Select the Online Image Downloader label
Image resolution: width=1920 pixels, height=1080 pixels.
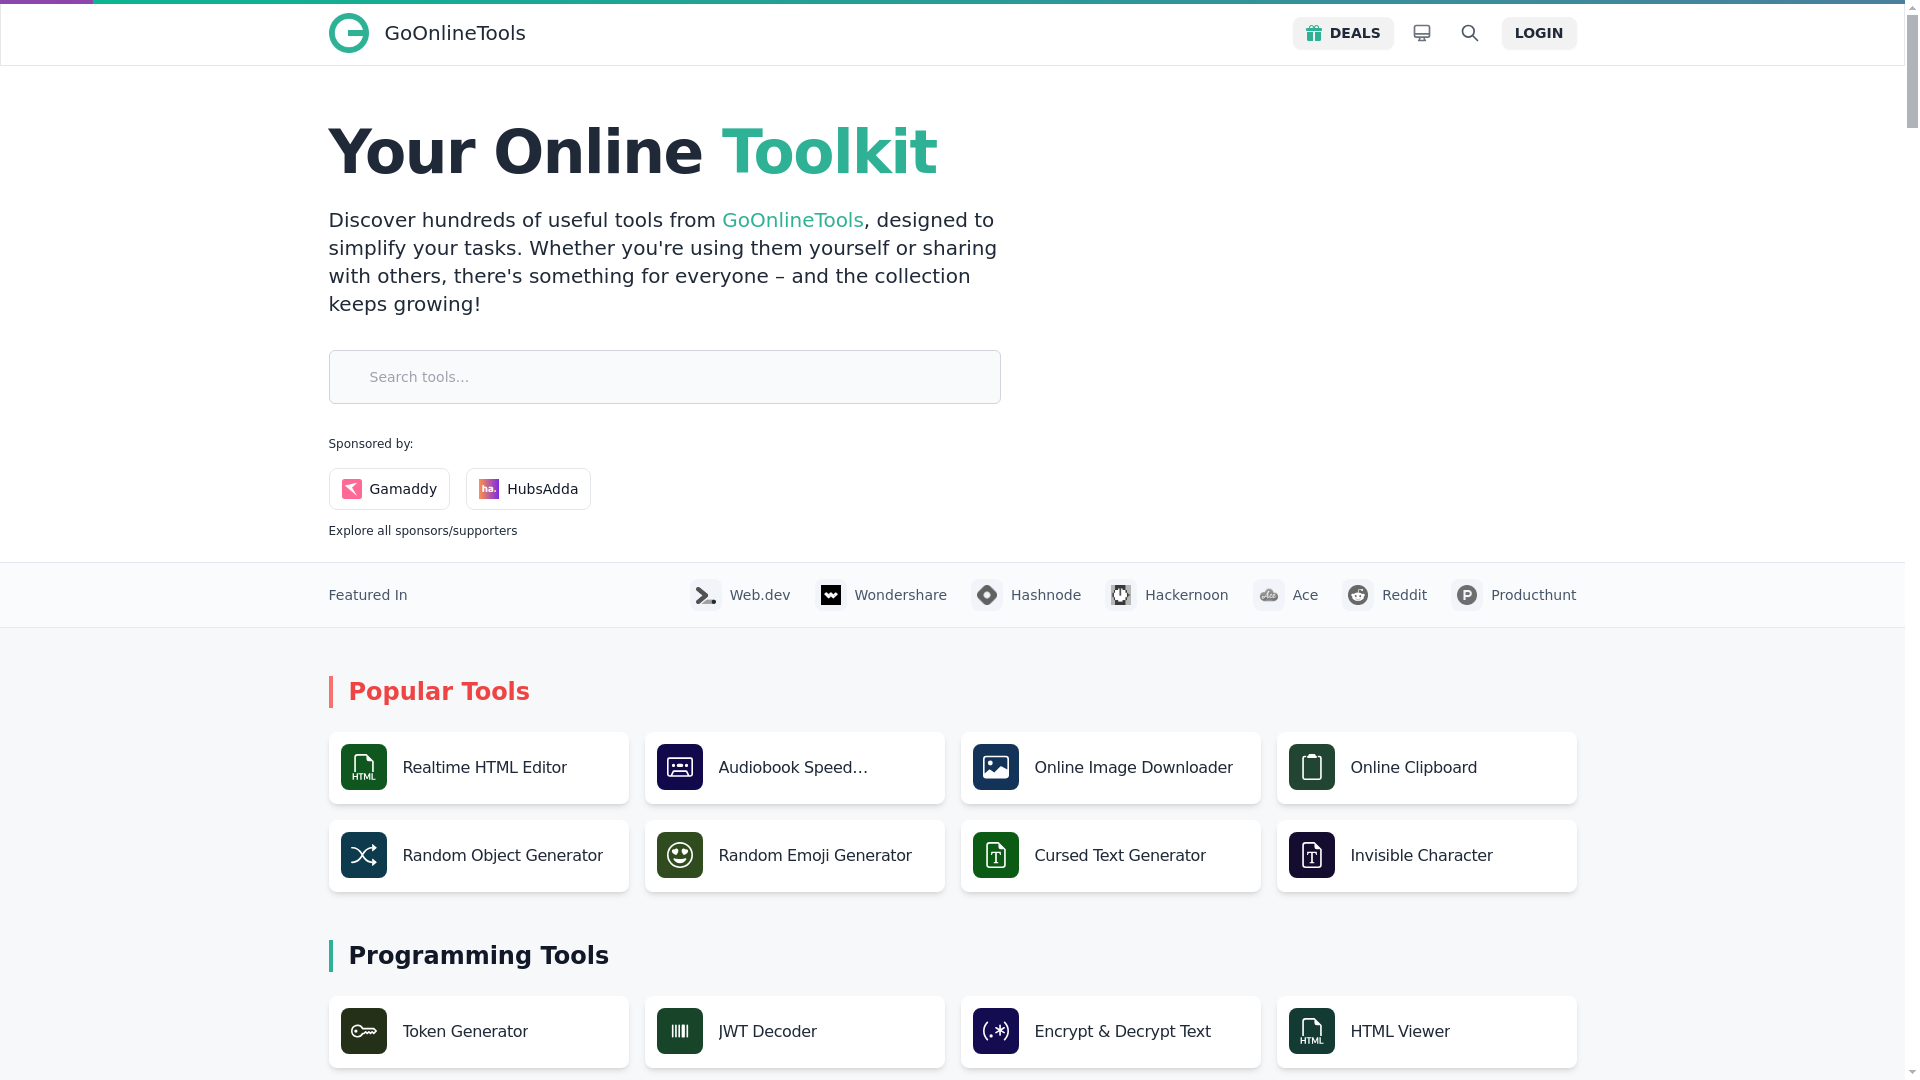pos(1134,768)
